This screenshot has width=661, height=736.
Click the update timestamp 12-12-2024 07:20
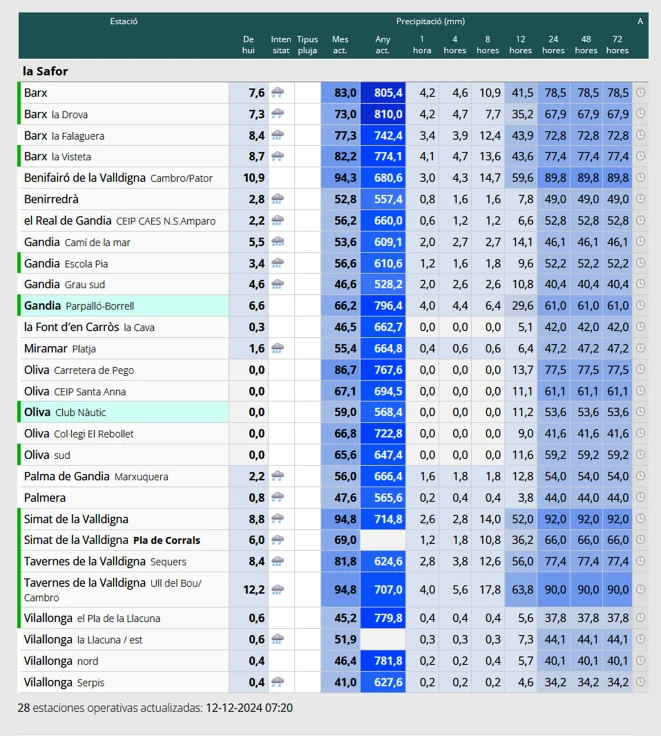(x=249, y=707)
